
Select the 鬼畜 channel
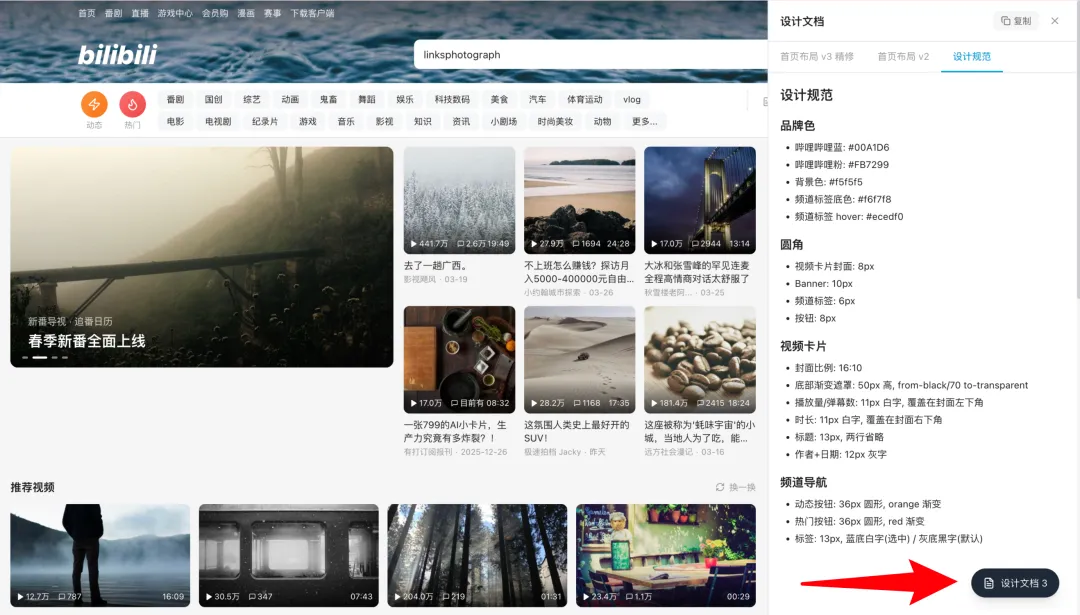[328, 99]
